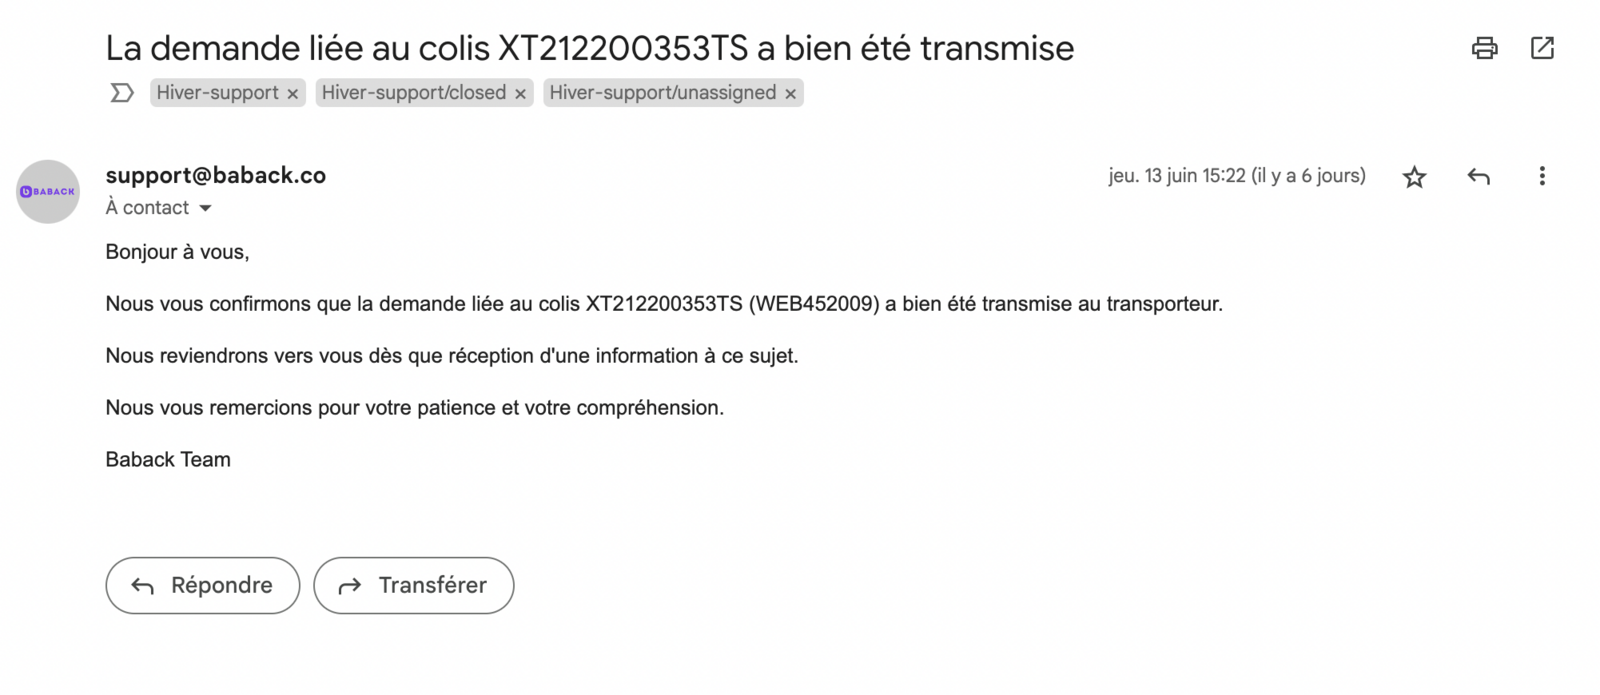1600x695 pixels.
Task: Remove the Hiver-support label
Action: point(292,93)
